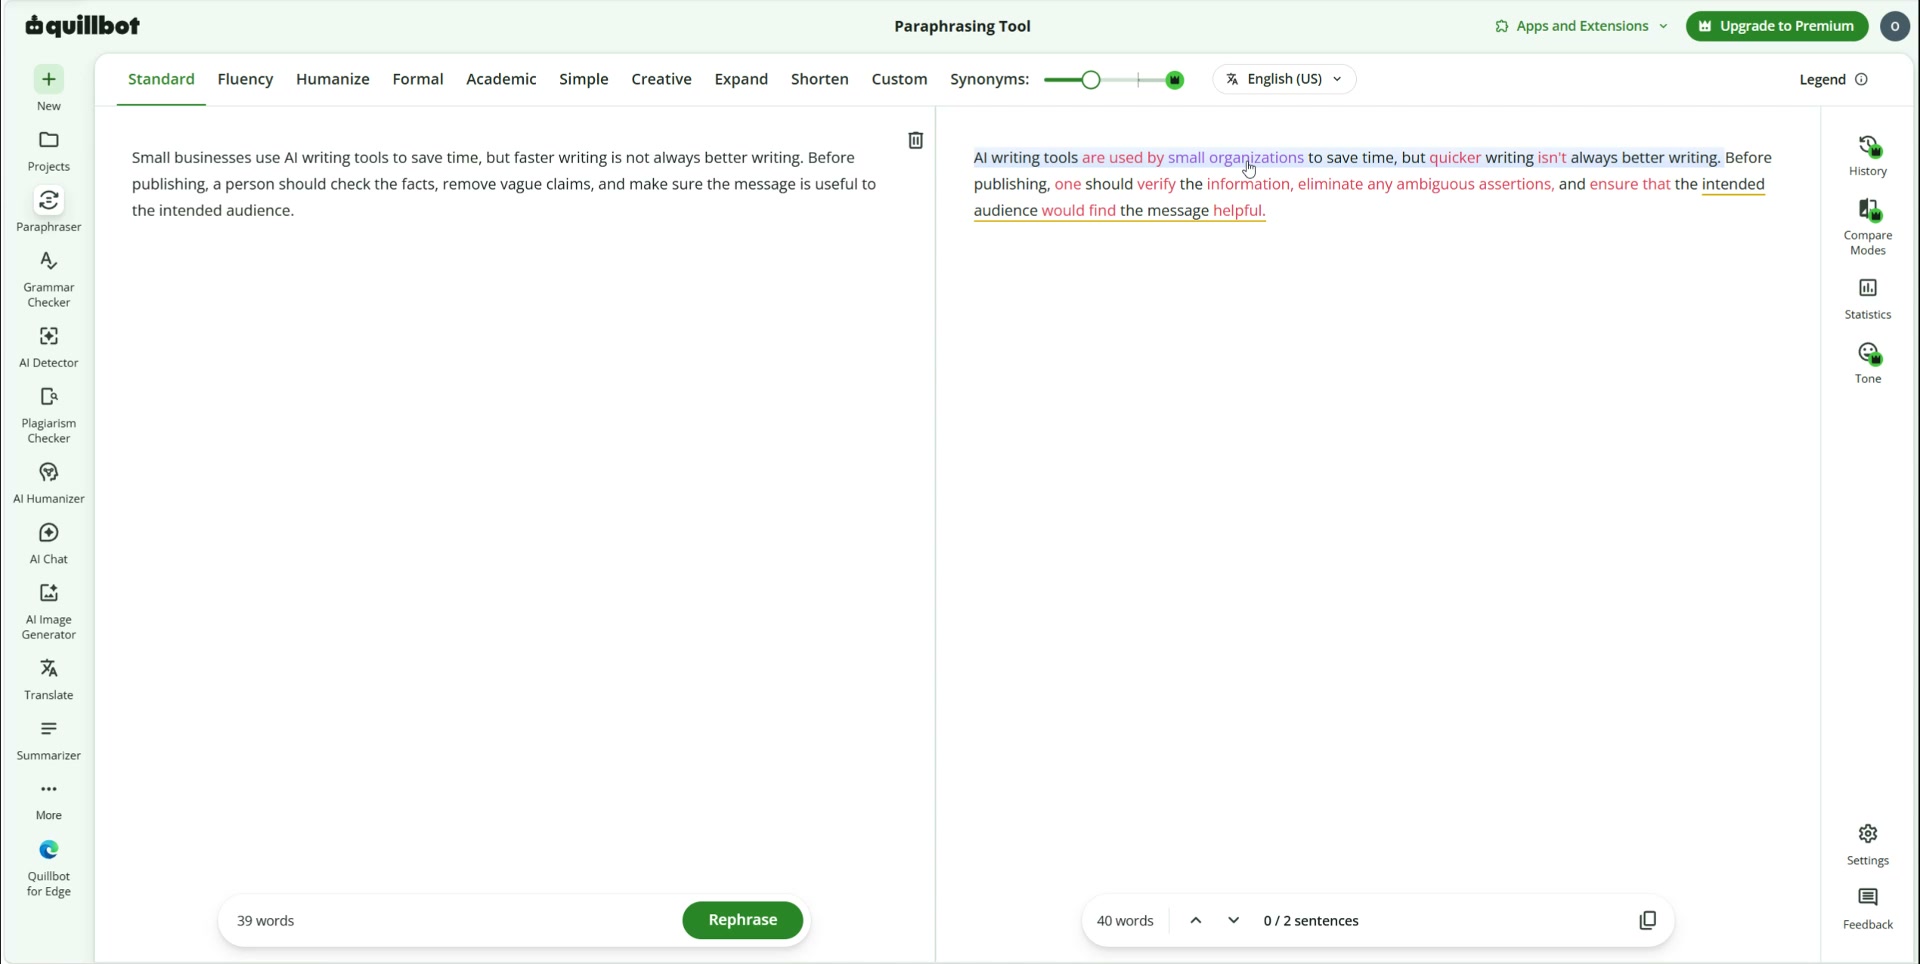Open the Plagiarism Checker tool

click(x=48, y=415)
